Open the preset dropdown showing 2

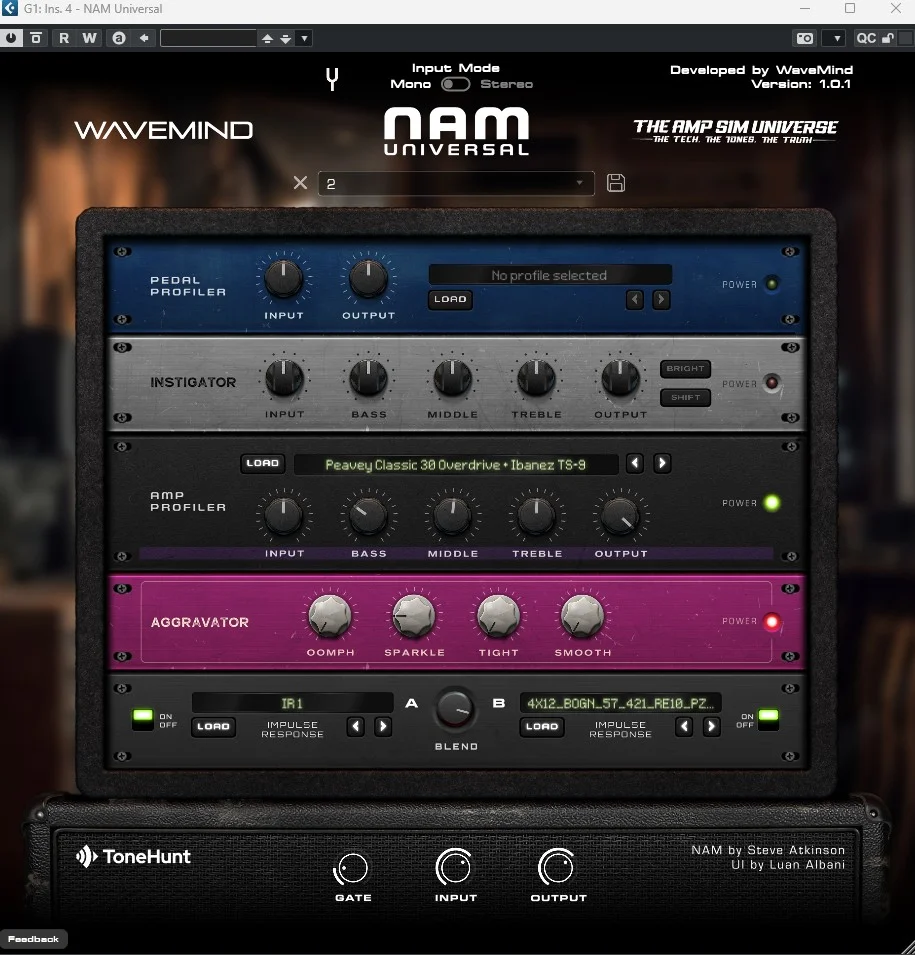[x=456, y=183]
